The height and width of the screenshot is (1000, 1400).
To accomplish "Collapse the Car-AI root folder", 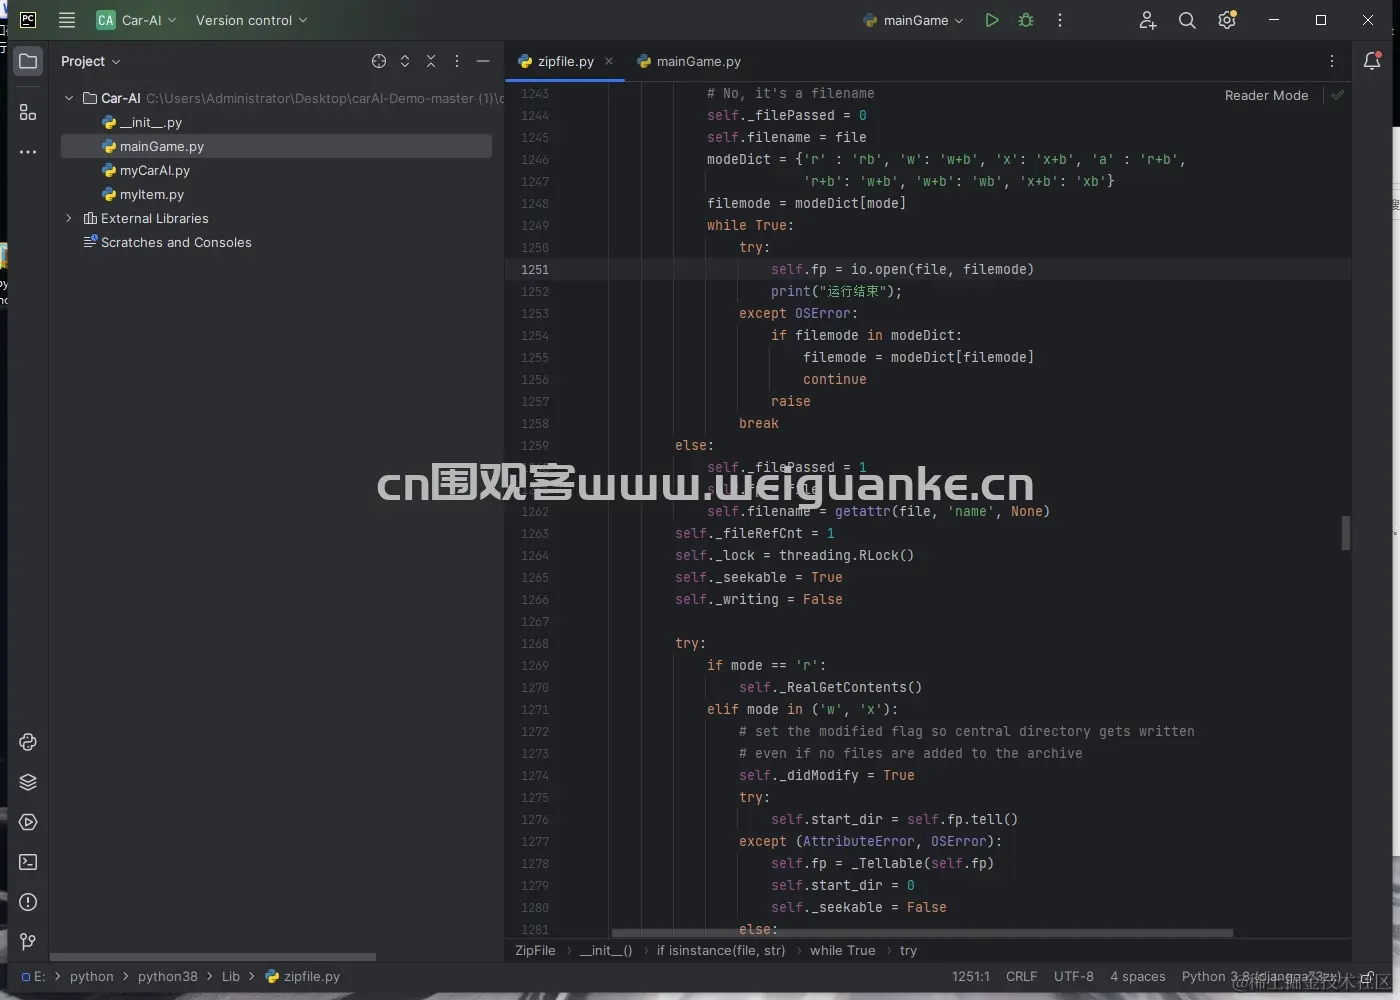I will pos(69,98).
